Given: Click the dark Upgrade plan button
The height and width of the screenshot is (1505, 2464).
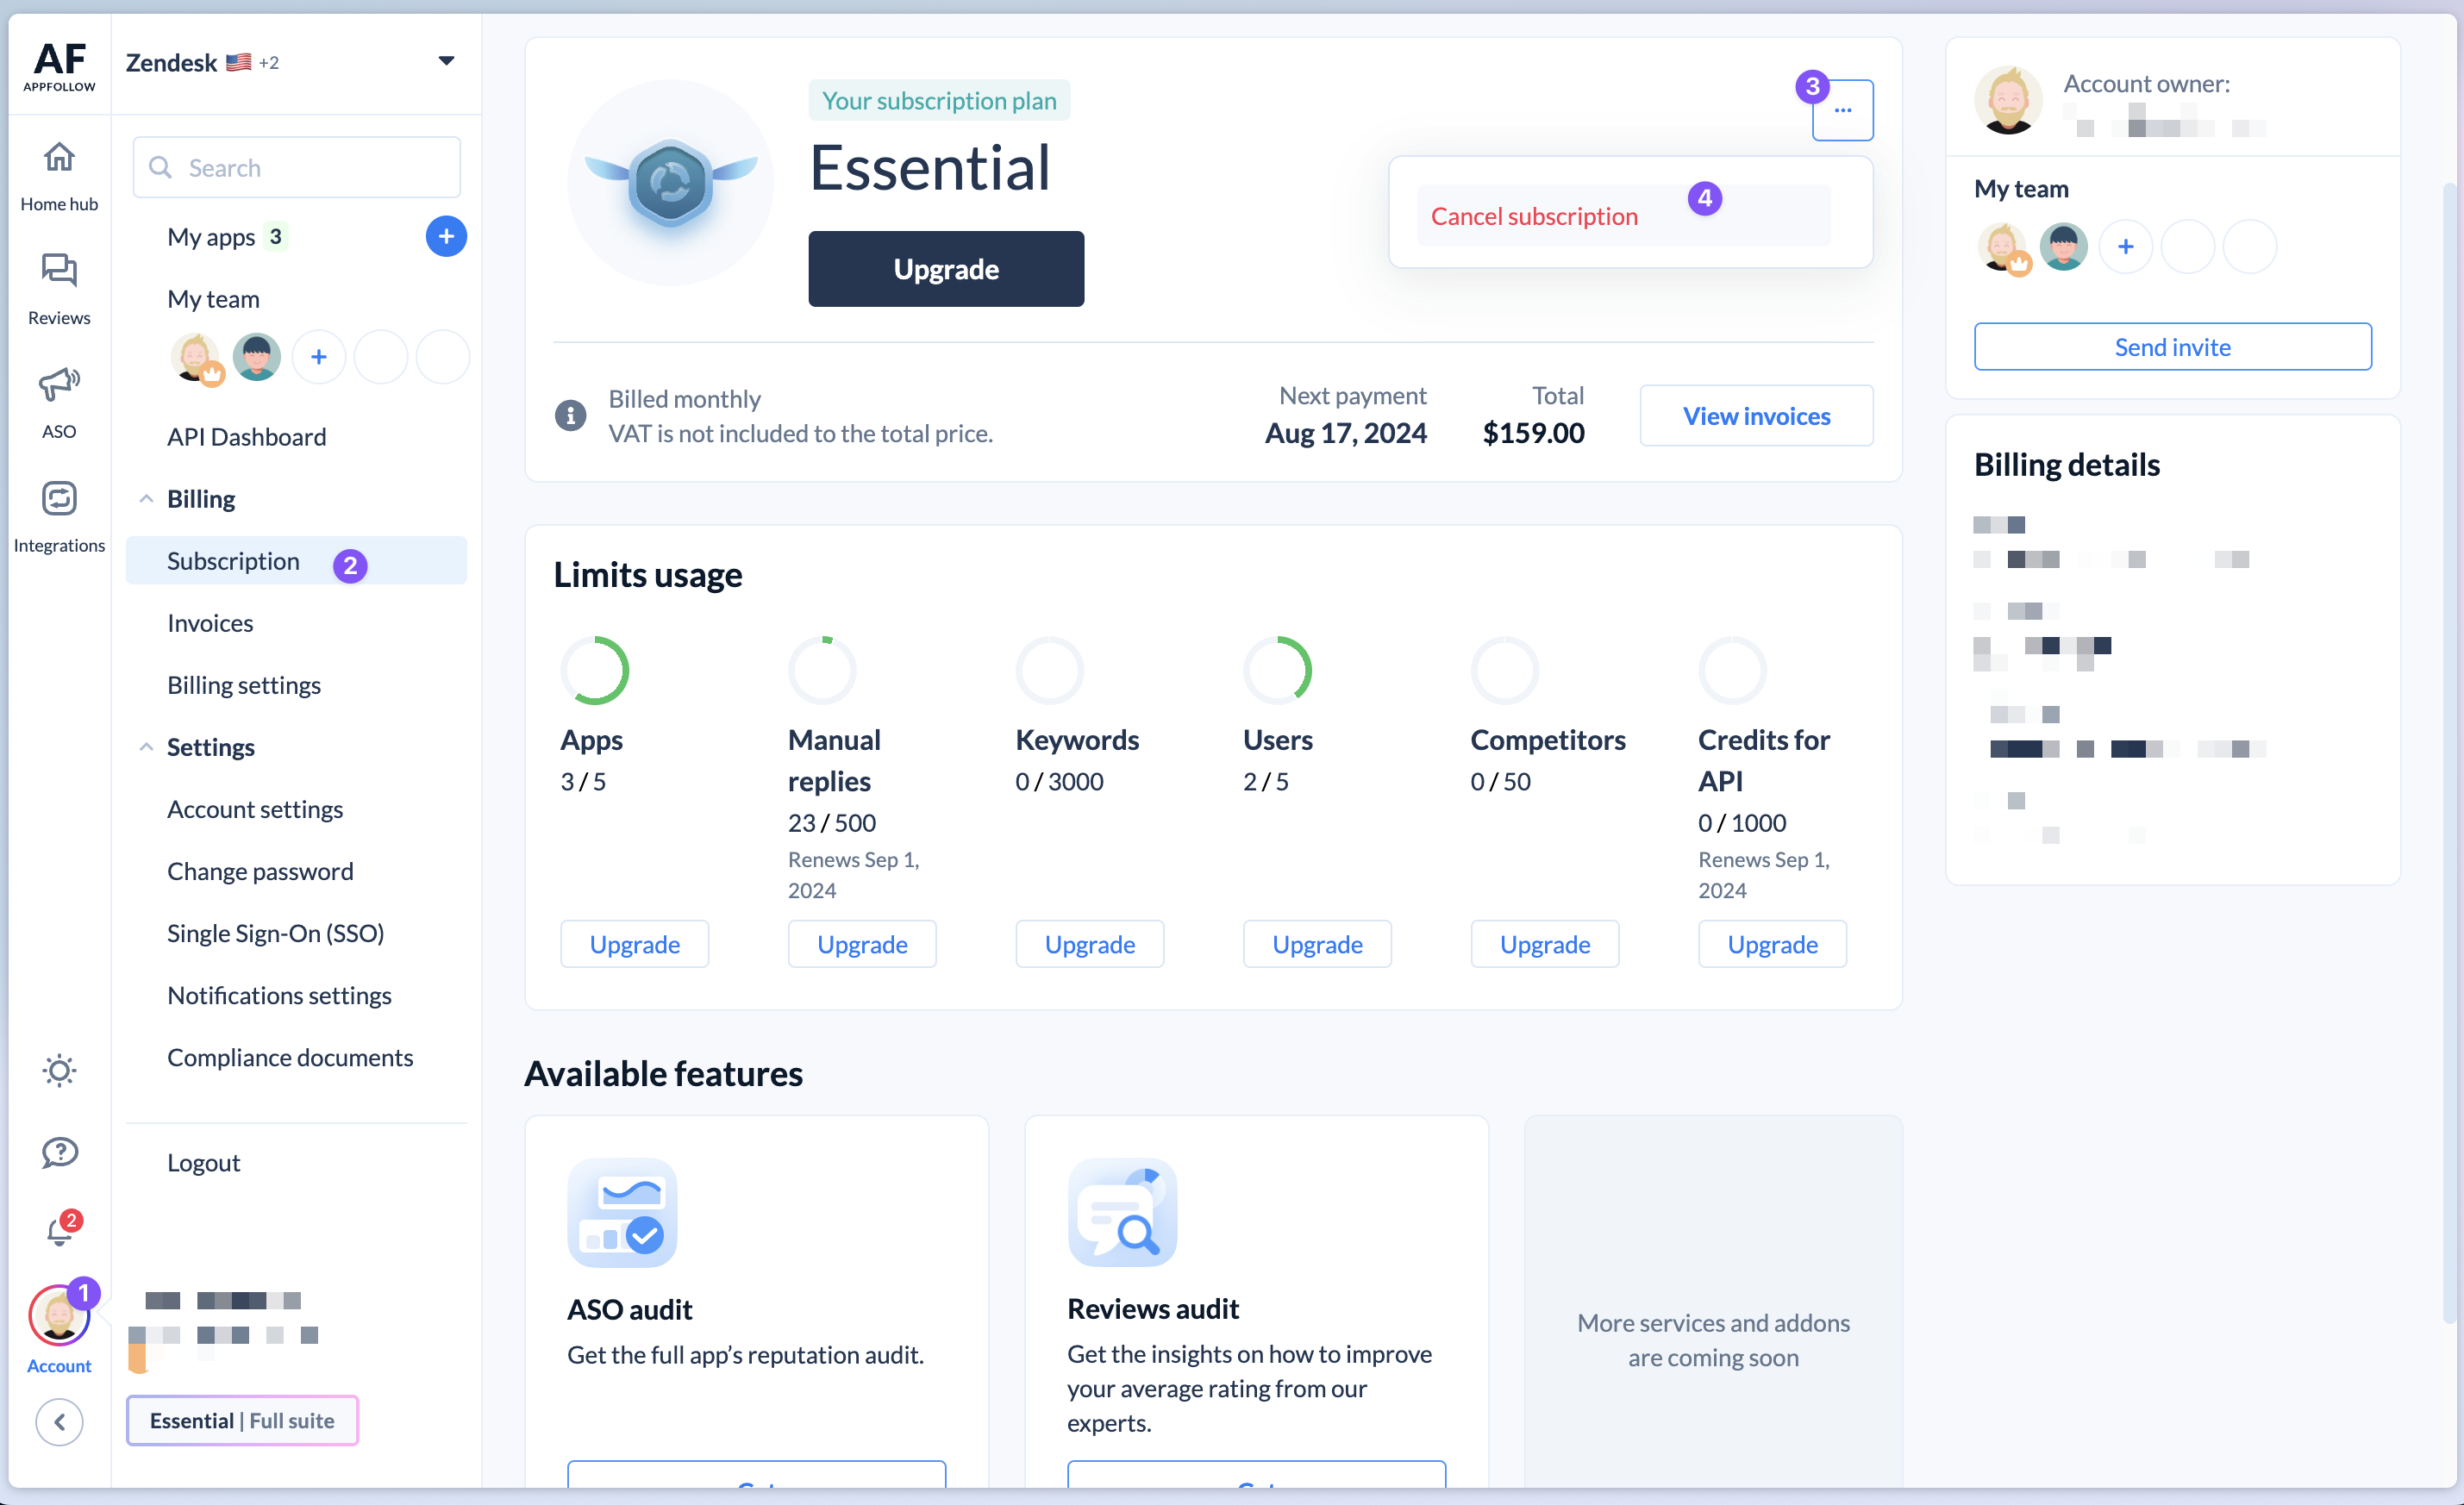Looking at the screenshot, I should pyautogui.click(x=946, y=269).
